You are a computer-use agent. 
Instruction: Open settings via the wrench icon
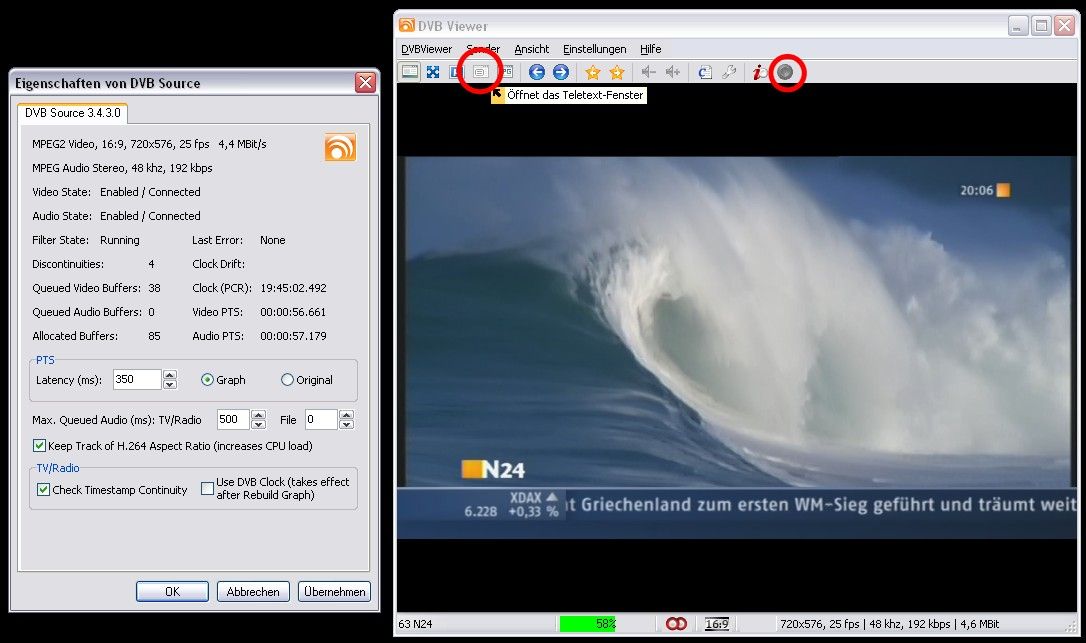[729, 72]
